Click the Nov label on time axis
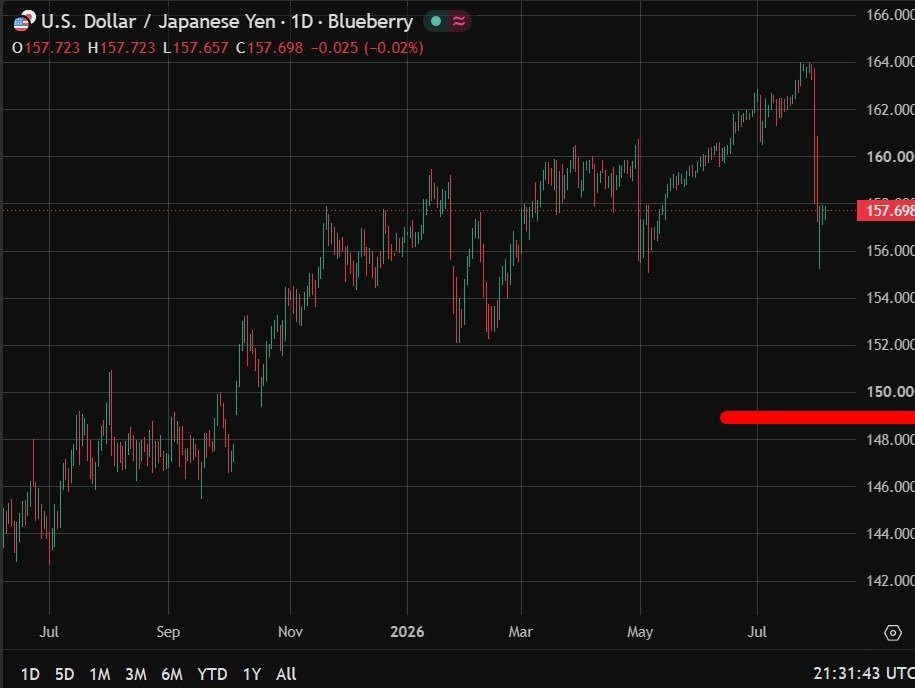 pyautogui.click(x=290, y=632)
